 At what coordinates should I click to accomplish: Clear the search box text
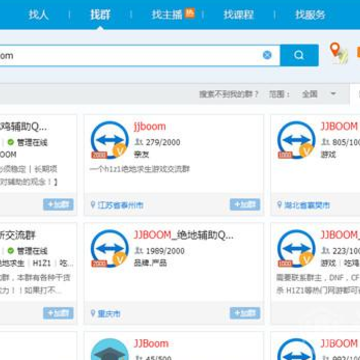coord(267,55)
